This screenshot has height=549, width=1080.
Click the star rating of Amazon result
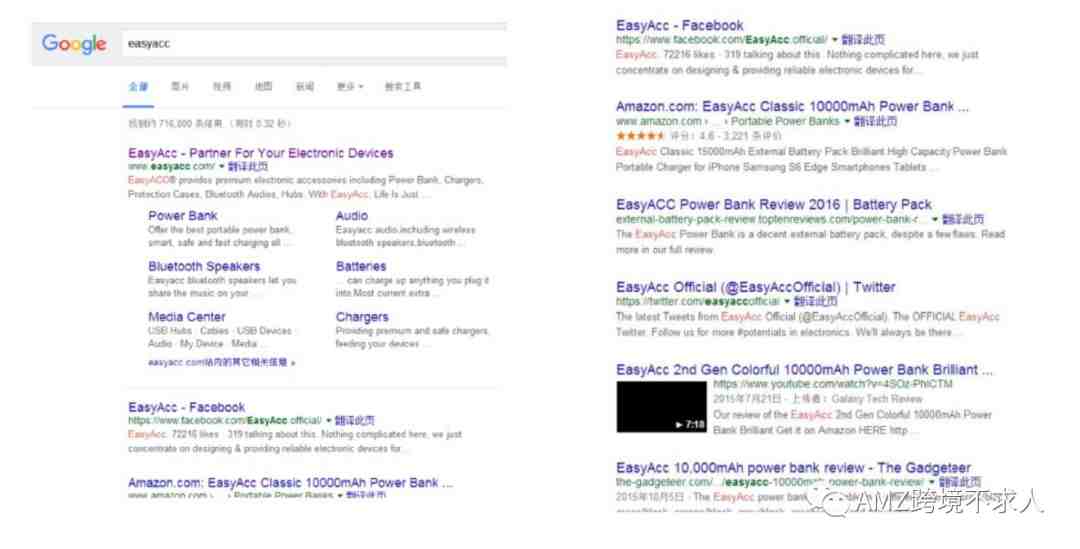640,136
